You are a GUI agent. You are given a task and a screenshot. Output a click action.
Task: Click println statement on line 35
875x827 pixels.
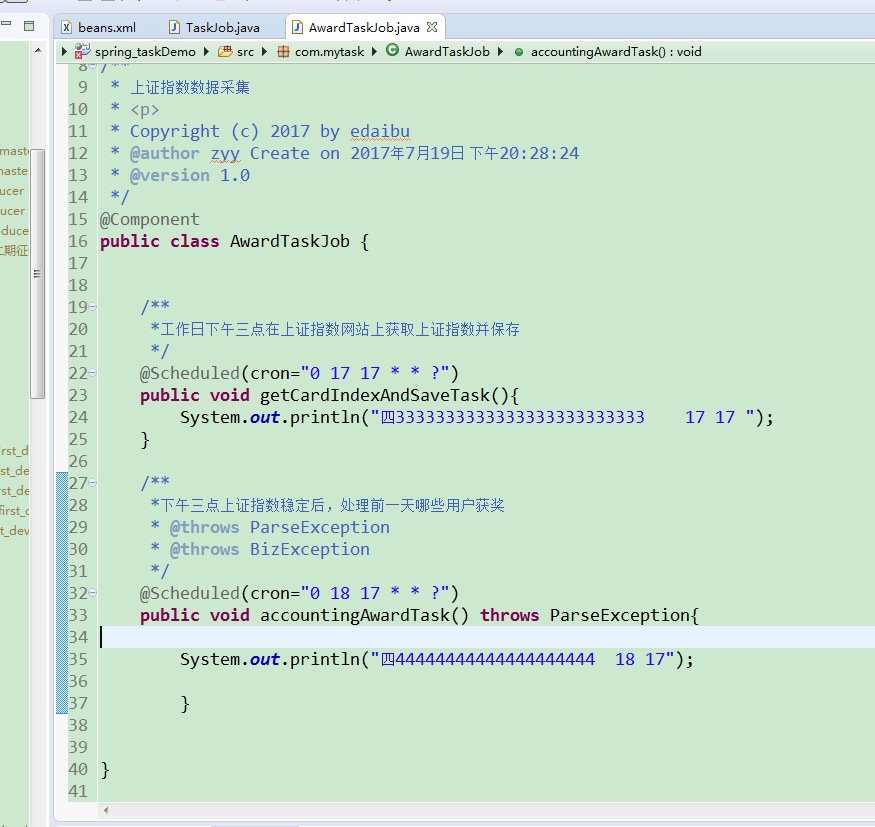coord(437,659)
